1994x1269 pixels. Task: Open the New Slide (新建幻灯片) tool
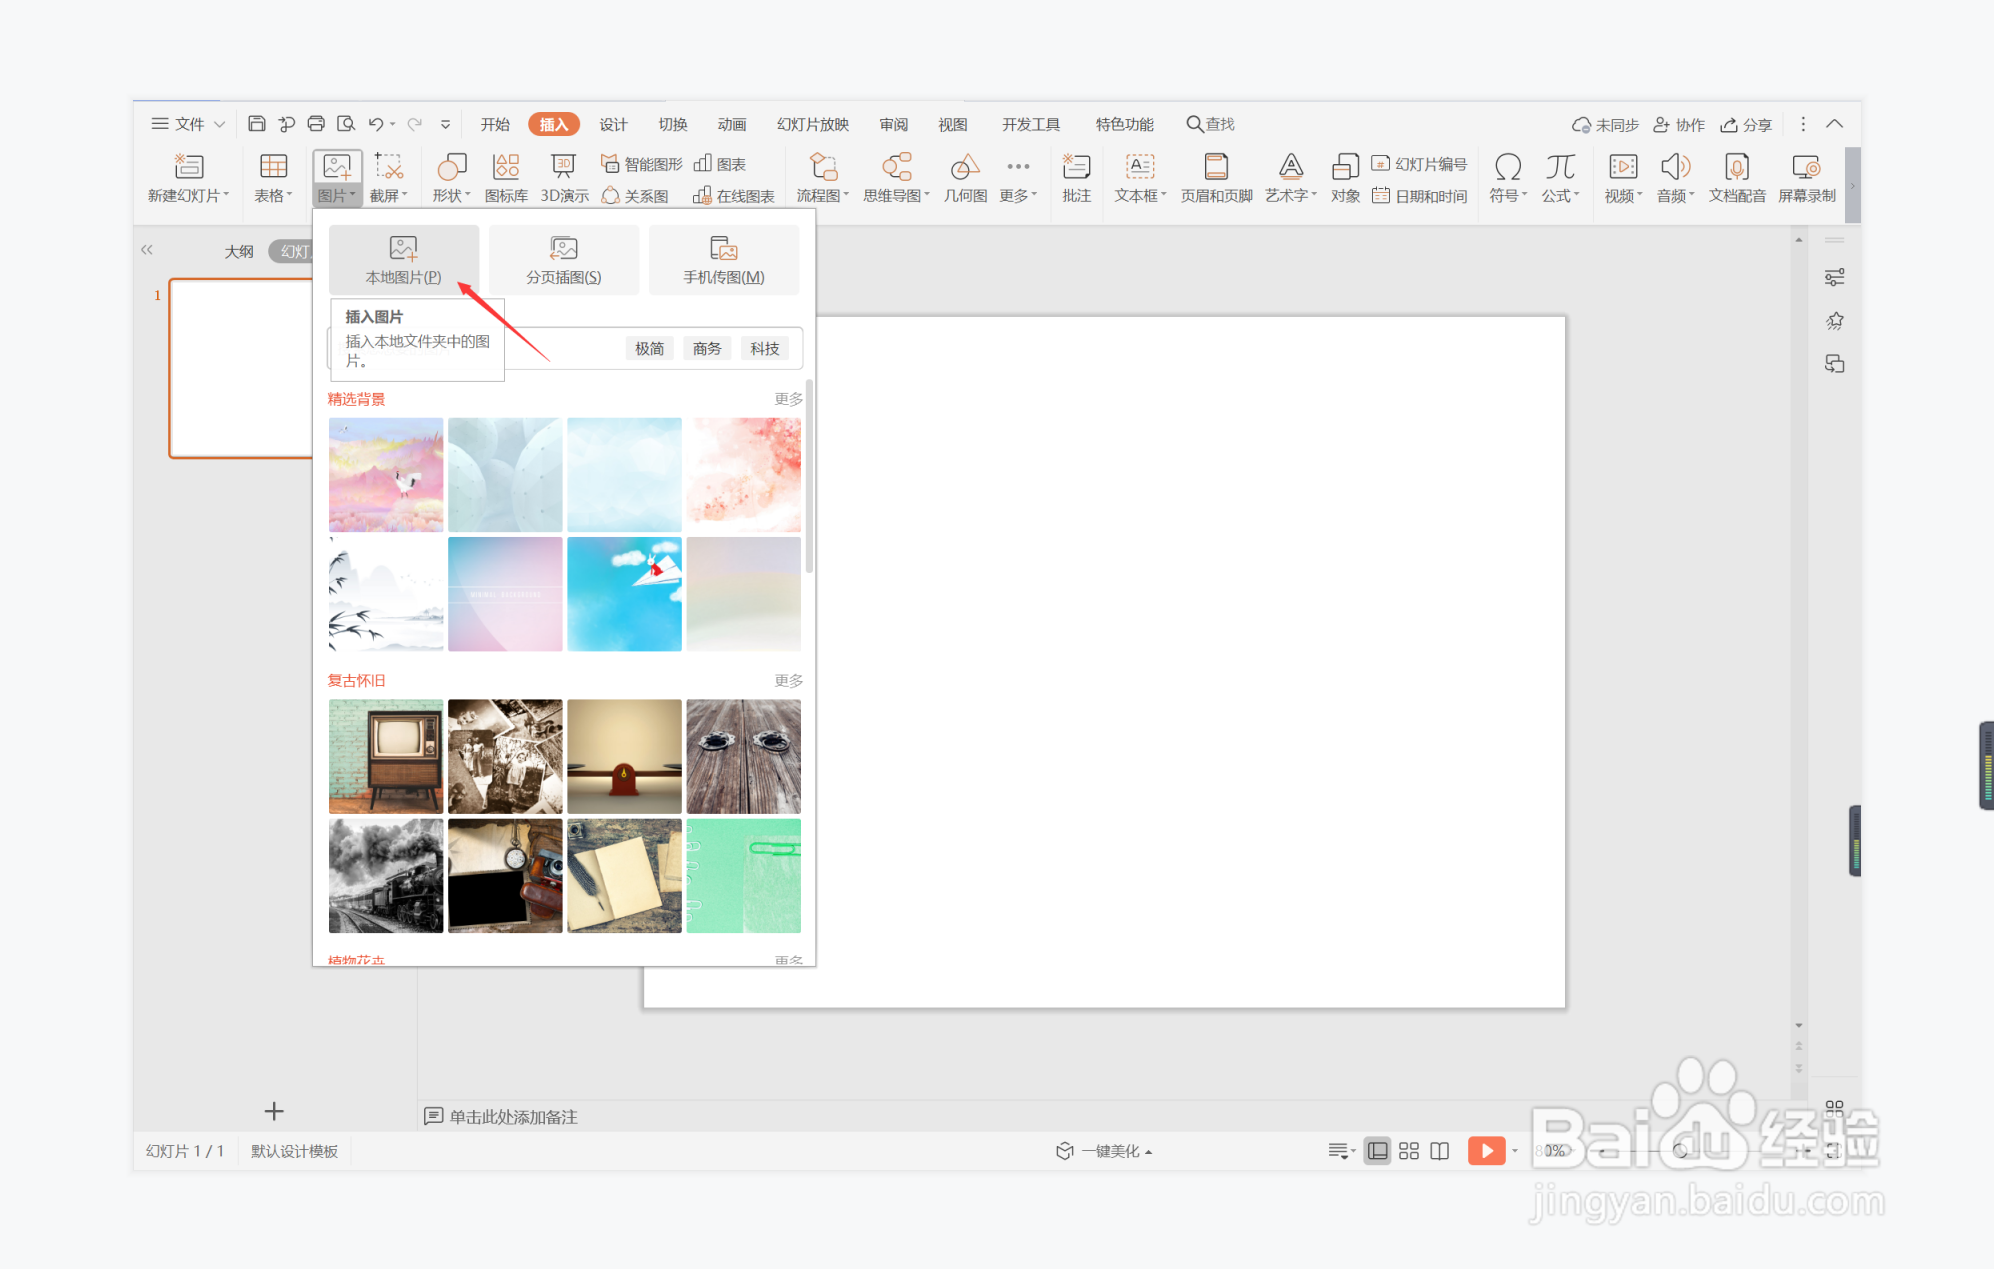pyautogui.click(x=188, y=178)
